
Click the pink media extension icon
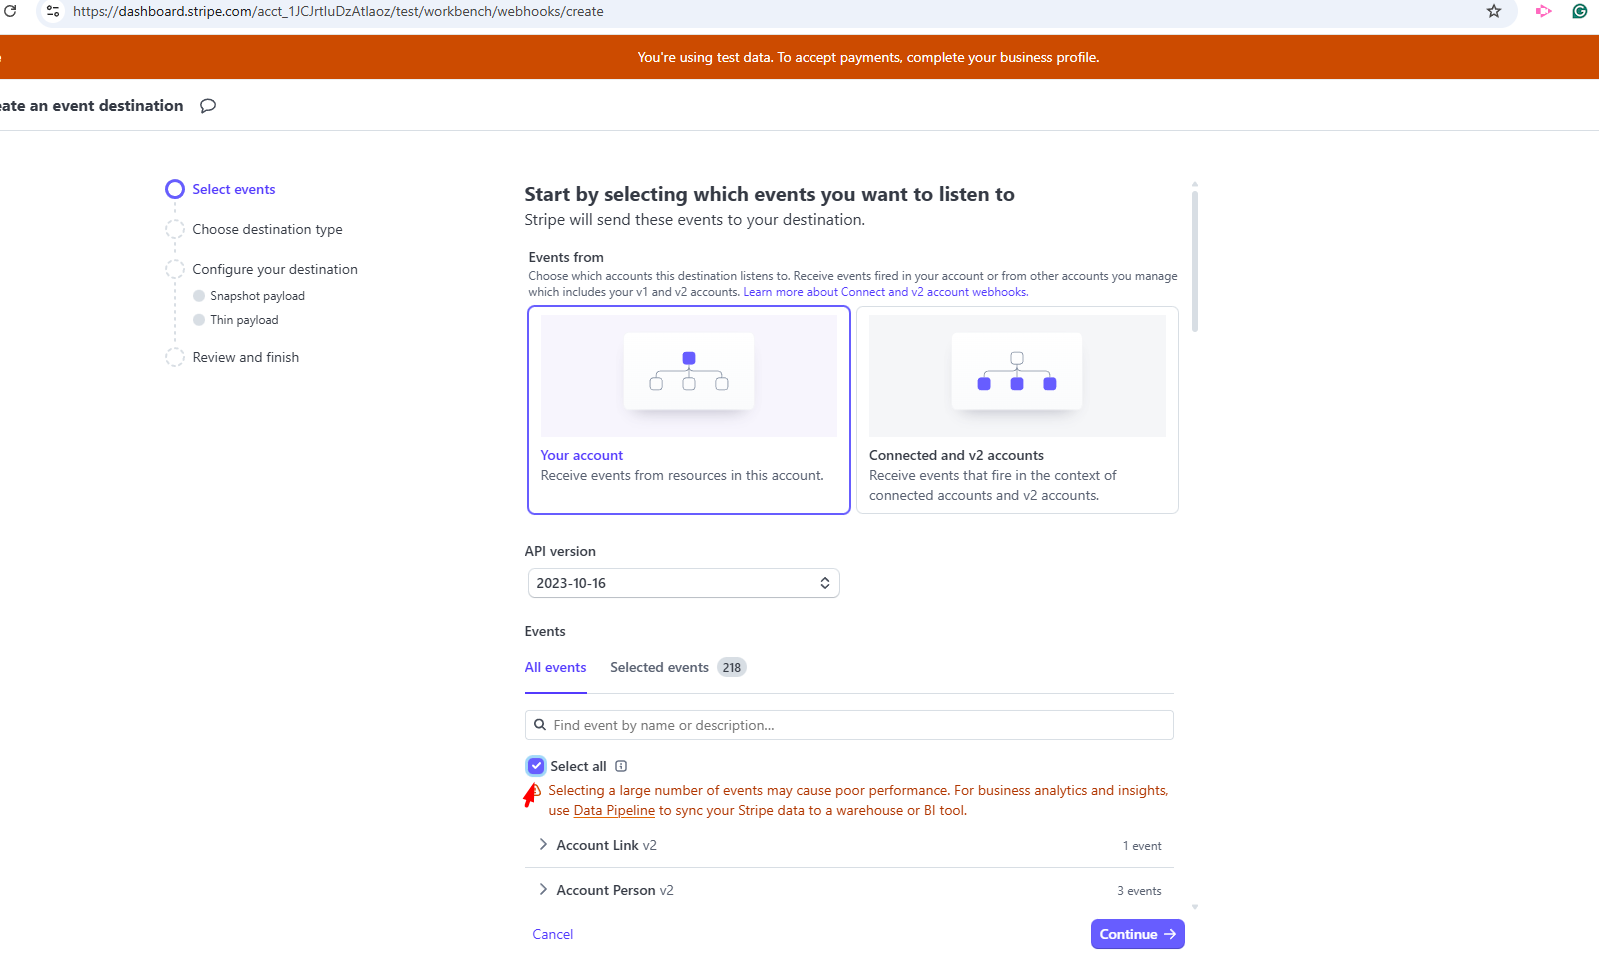coord(1543,12)
